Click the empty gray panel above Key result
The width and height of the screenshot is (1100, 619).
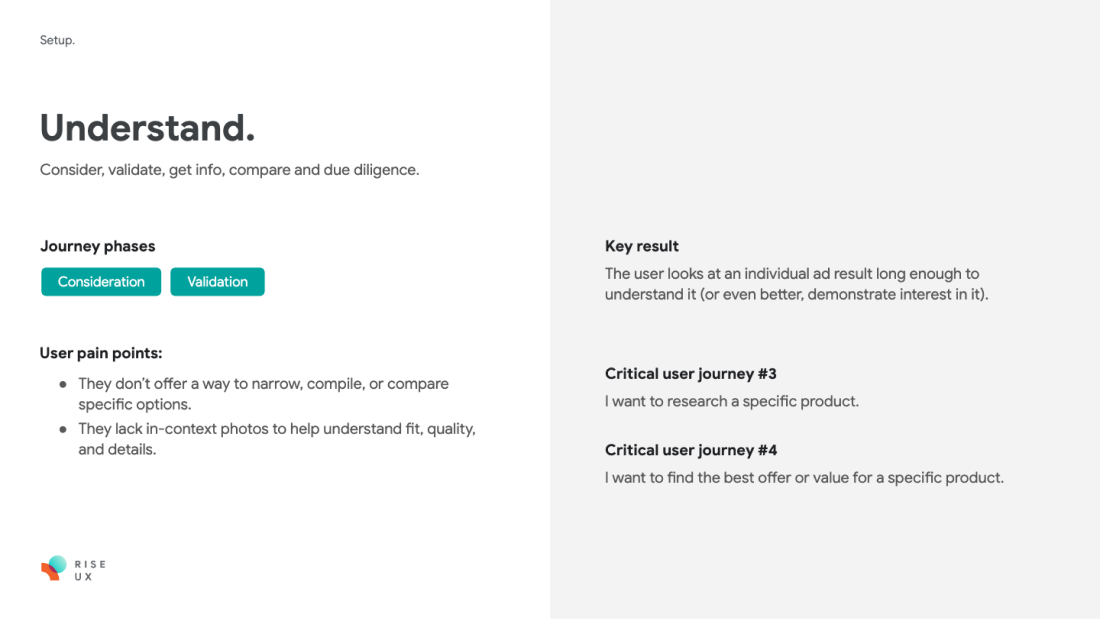825,116
